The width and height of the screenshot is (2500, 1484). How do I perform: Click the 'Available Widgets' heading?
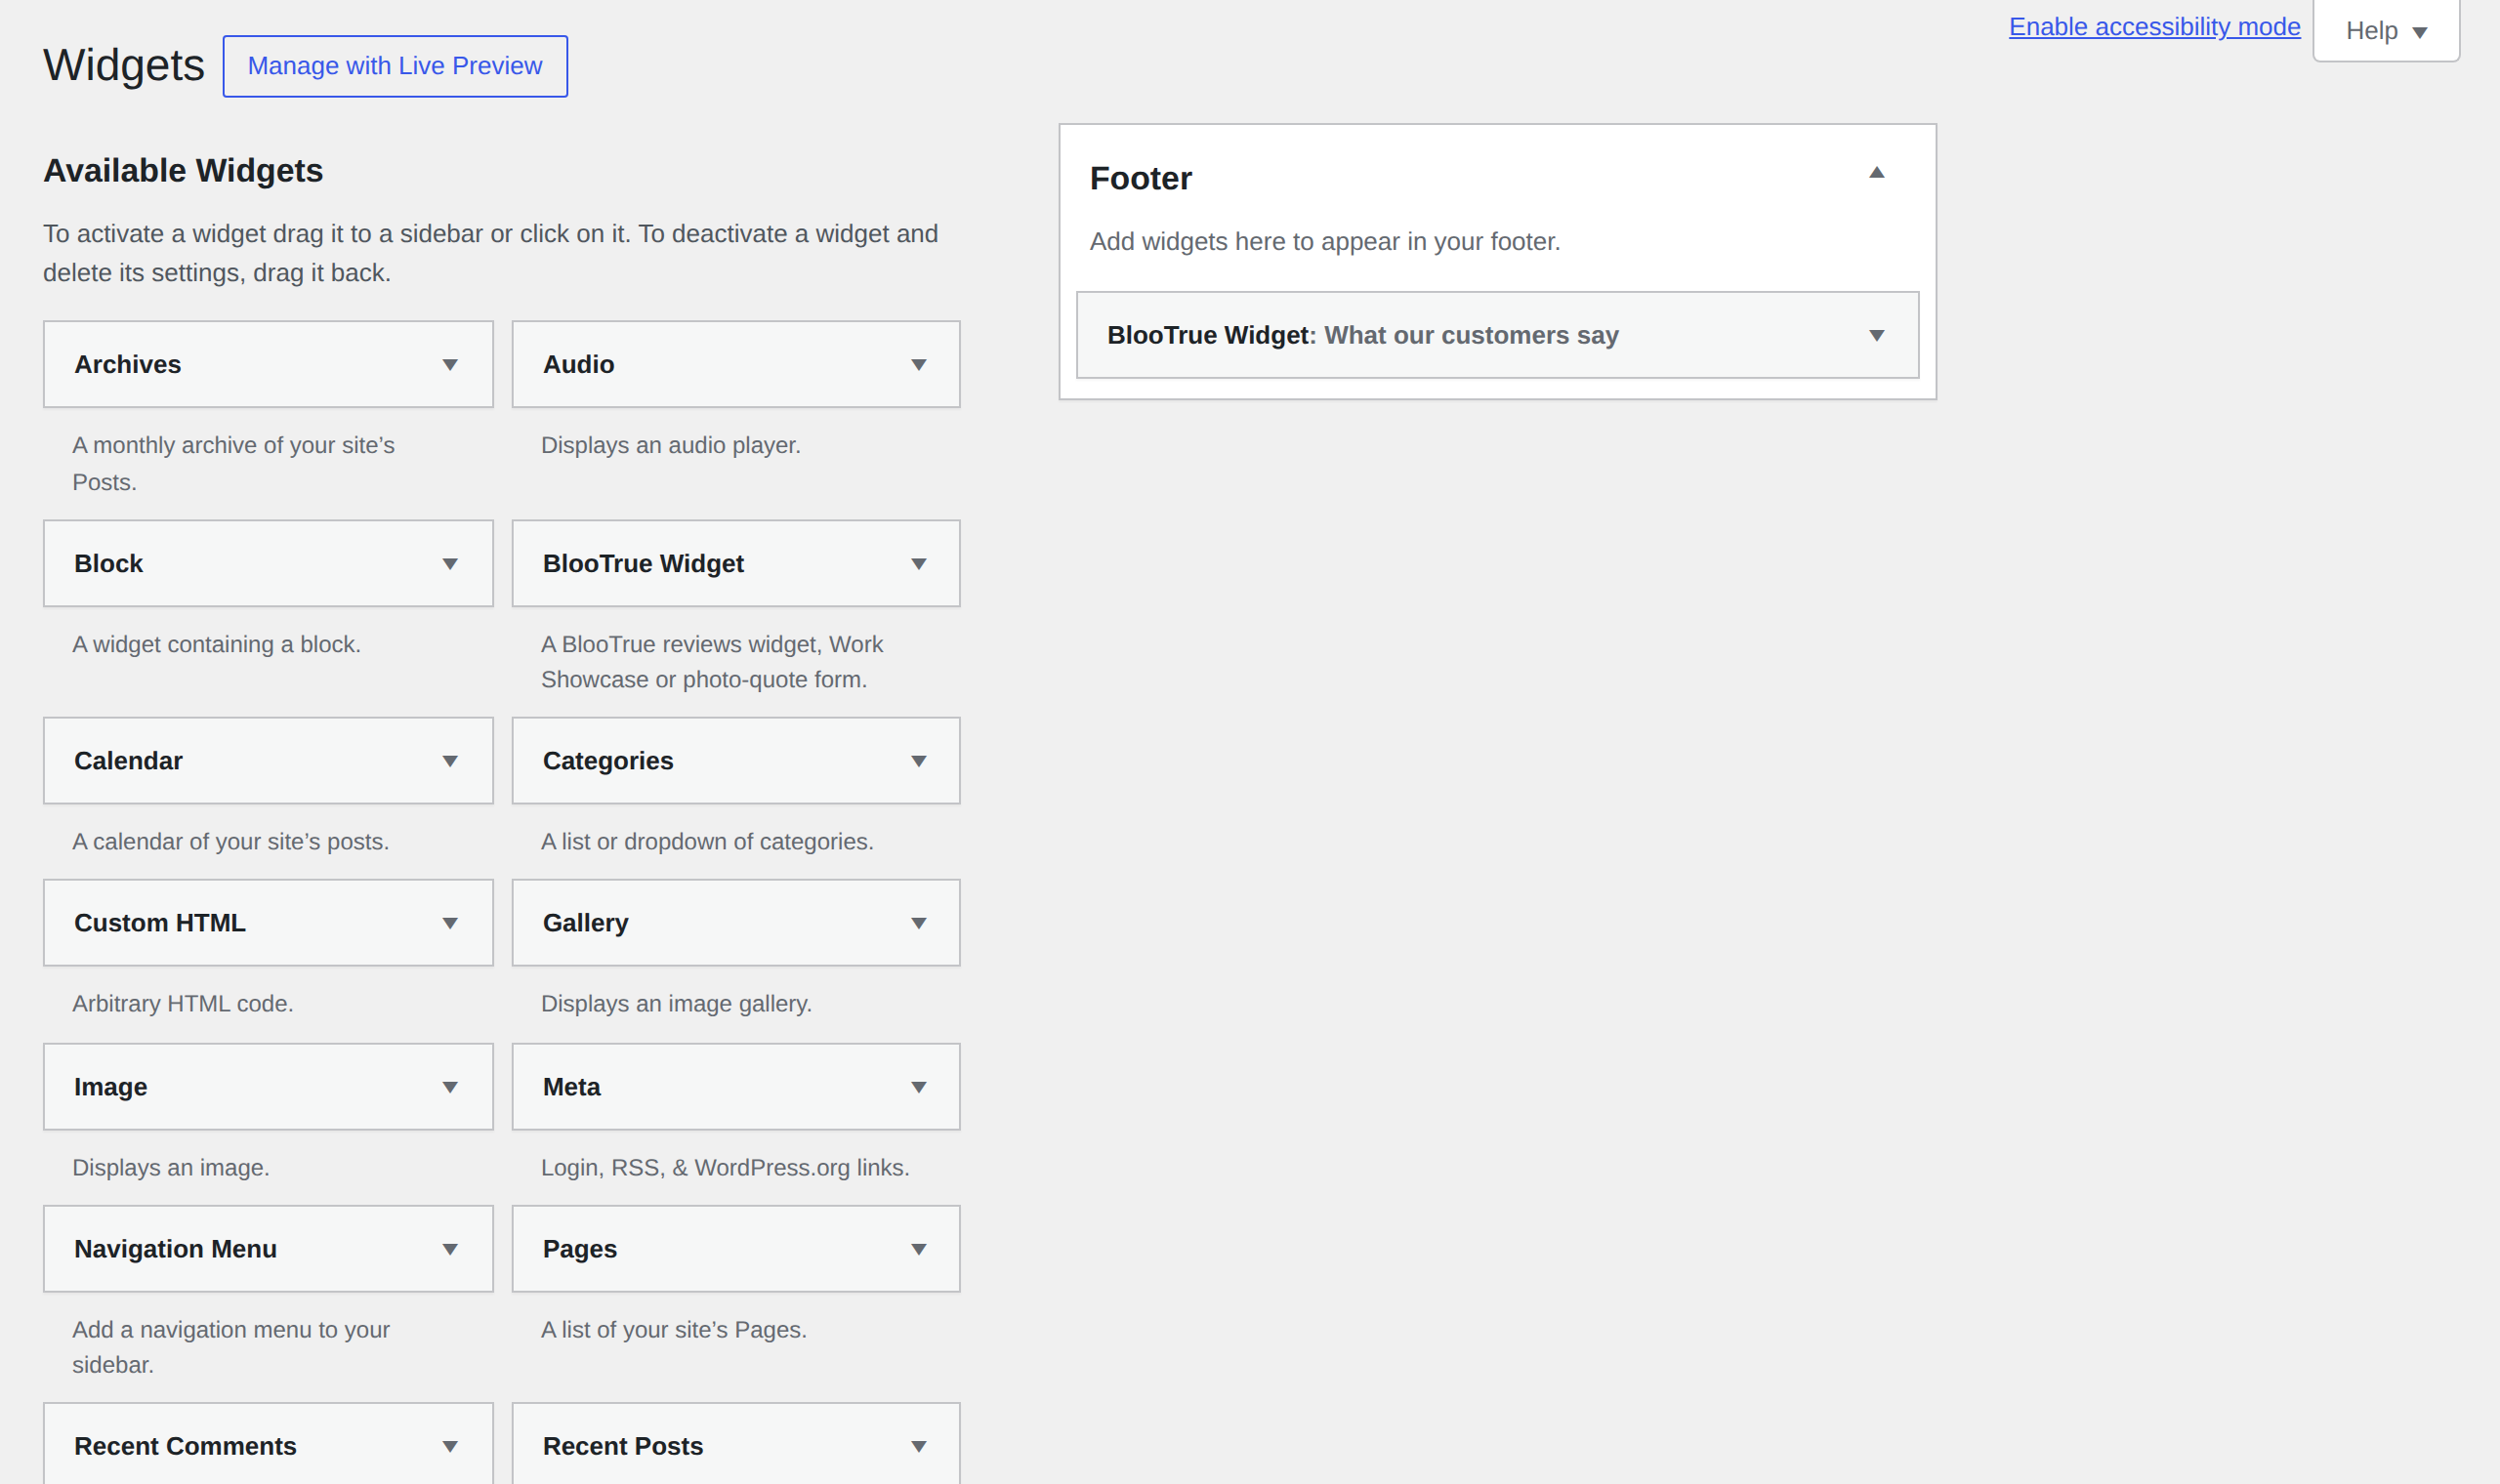click(x=183, y=171)
